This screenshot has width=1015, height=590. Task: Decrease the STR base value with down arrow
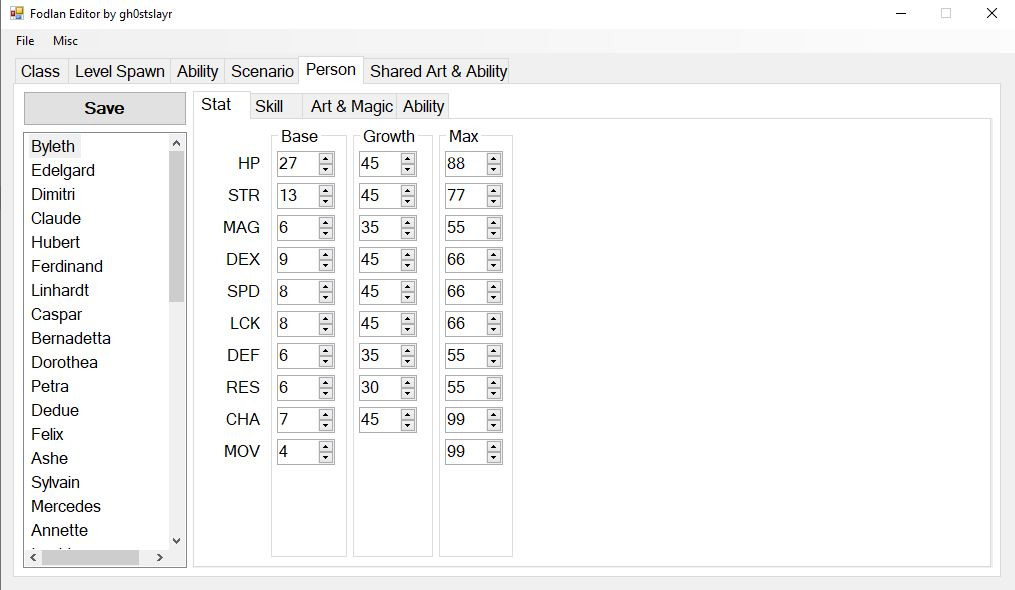click(x=326, y=201)
